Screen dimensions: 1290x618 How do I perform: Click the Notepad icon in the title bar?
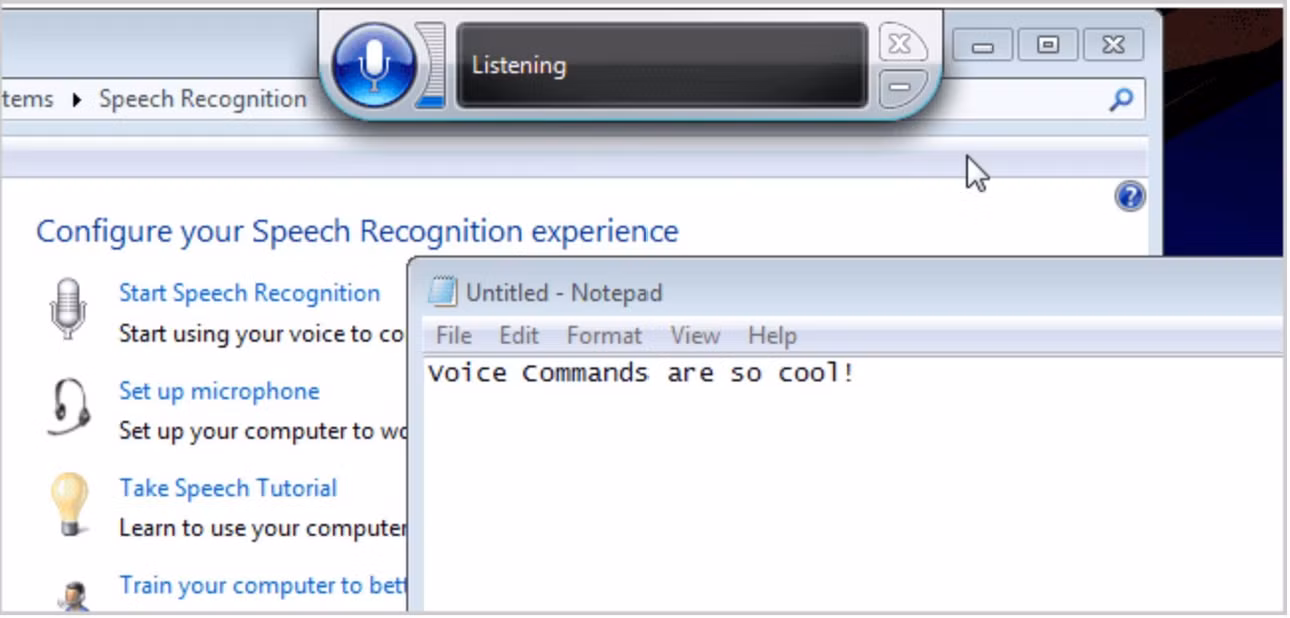pyautogui.click(x=442, y=291)
